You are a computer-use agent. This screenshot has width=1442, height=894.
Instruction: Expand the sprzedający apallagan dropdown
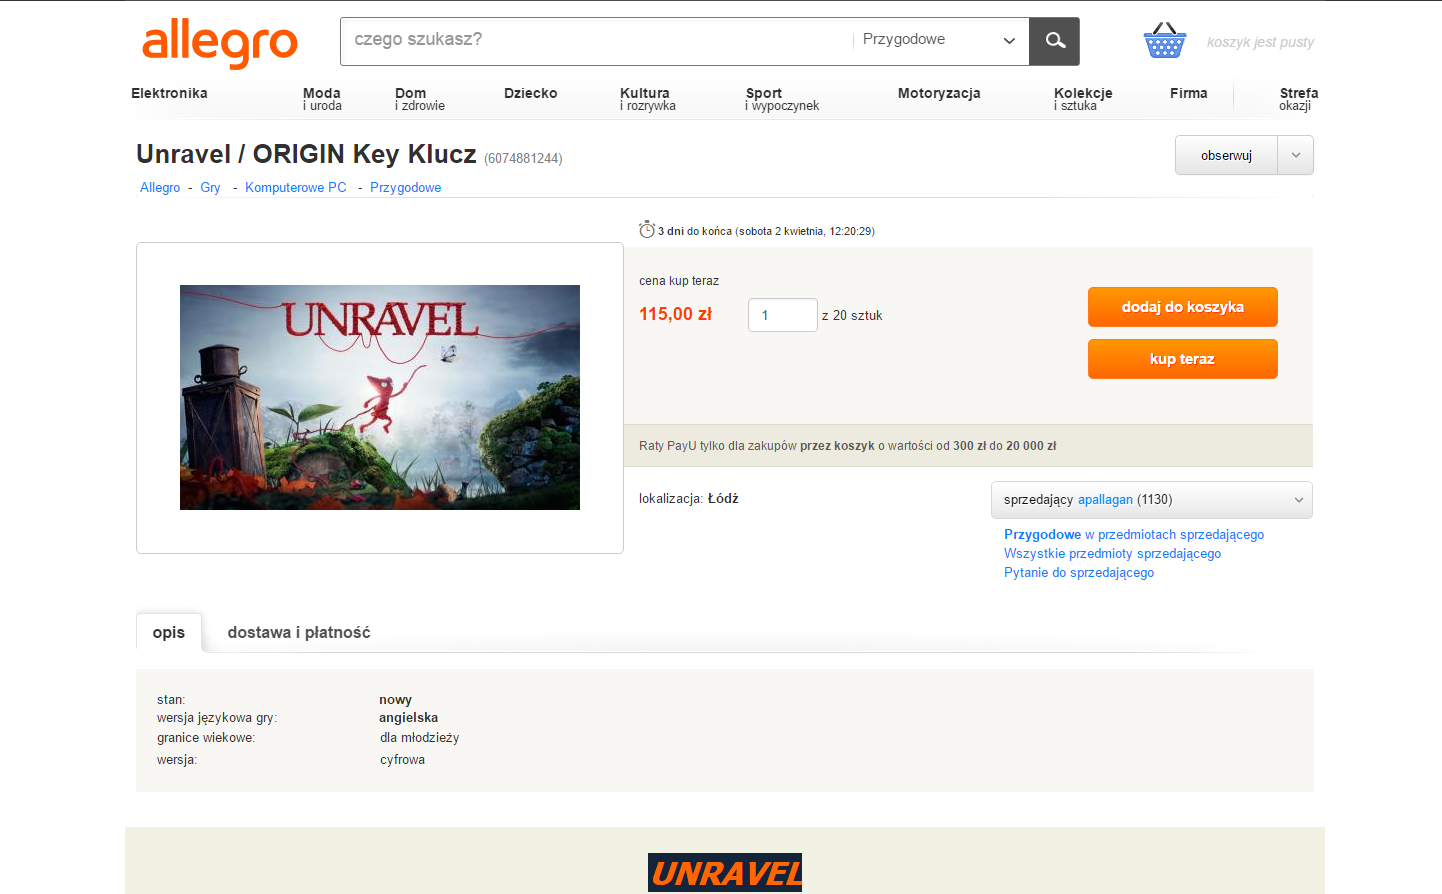coord(1152,500)
